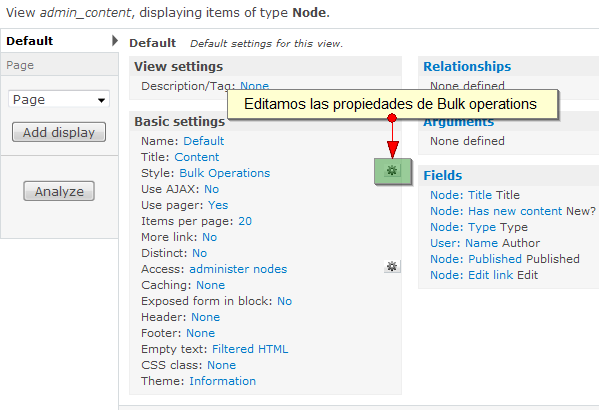Switch to the Page display tab
Image resolution: width=599 pixels, height=410 pixels.
coord(20,65)
